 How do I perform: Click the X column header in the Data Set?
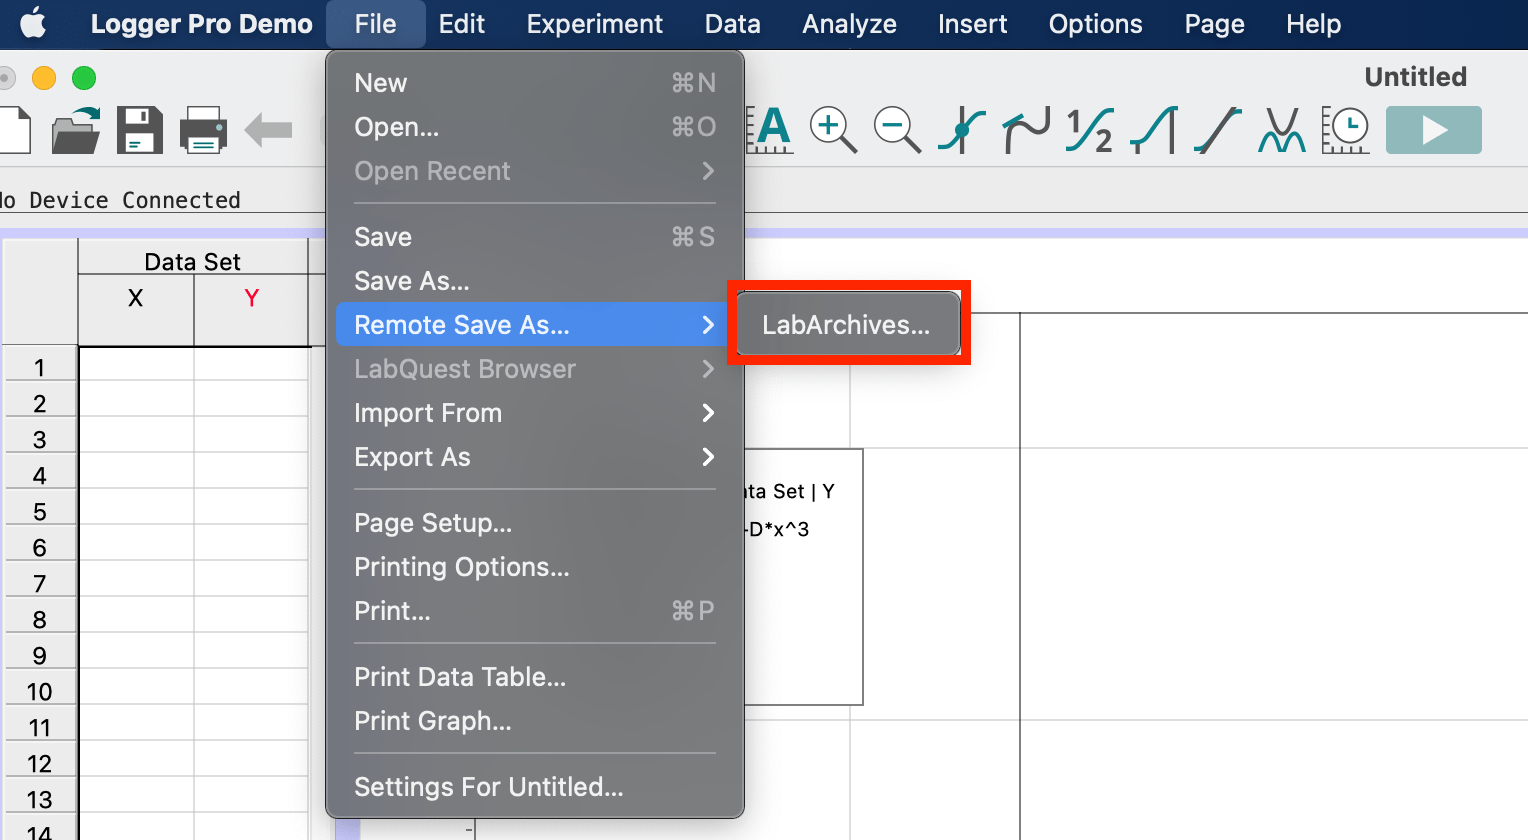(136, 297)
